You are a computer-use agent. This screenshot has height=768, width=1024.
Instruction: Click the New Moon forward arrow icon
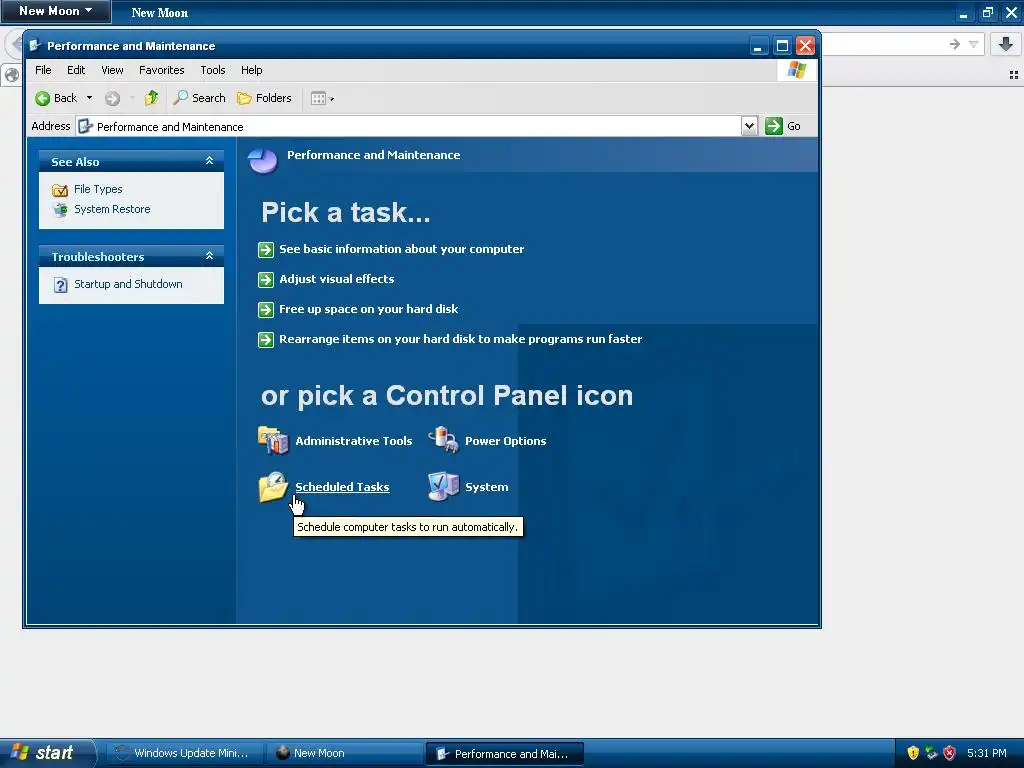click(955, 44)
